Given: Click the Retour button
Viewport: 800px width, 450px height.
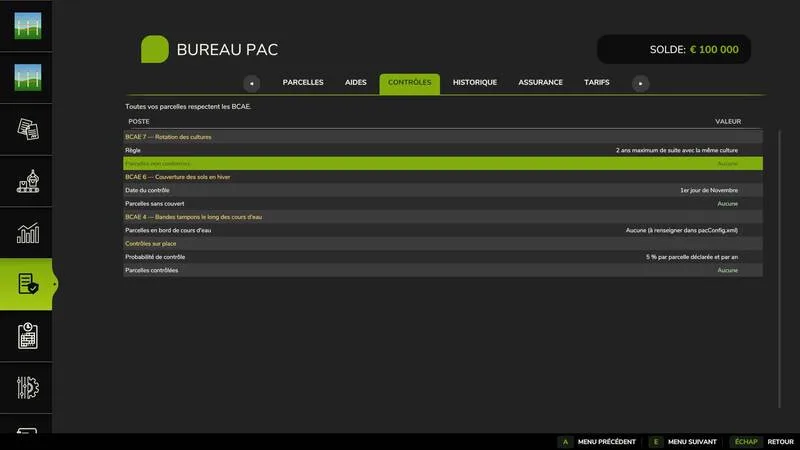Looking at the screenshot, I should pos(762,442).
